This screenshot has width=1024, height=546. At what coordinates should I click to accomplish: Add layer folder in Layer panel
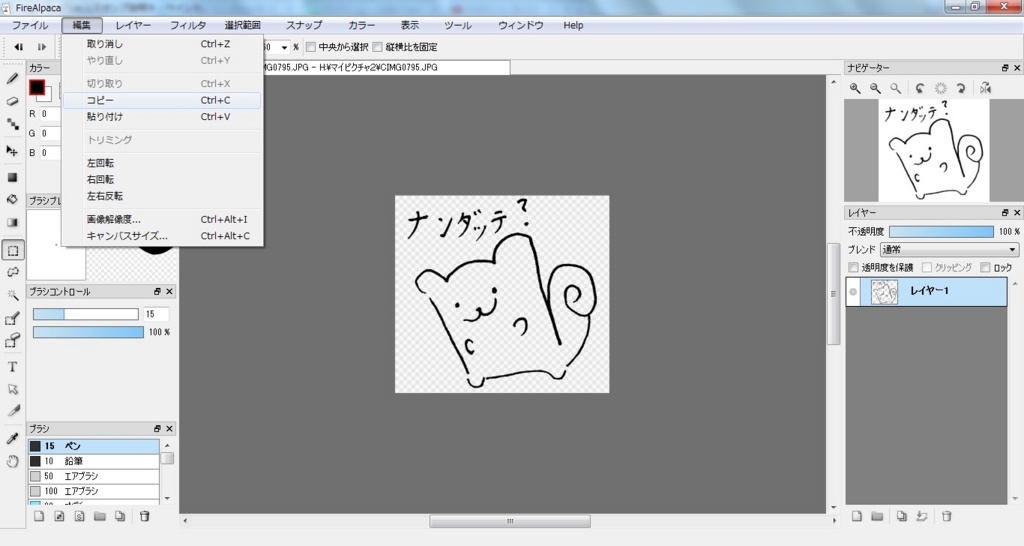(x=877, y=516)
